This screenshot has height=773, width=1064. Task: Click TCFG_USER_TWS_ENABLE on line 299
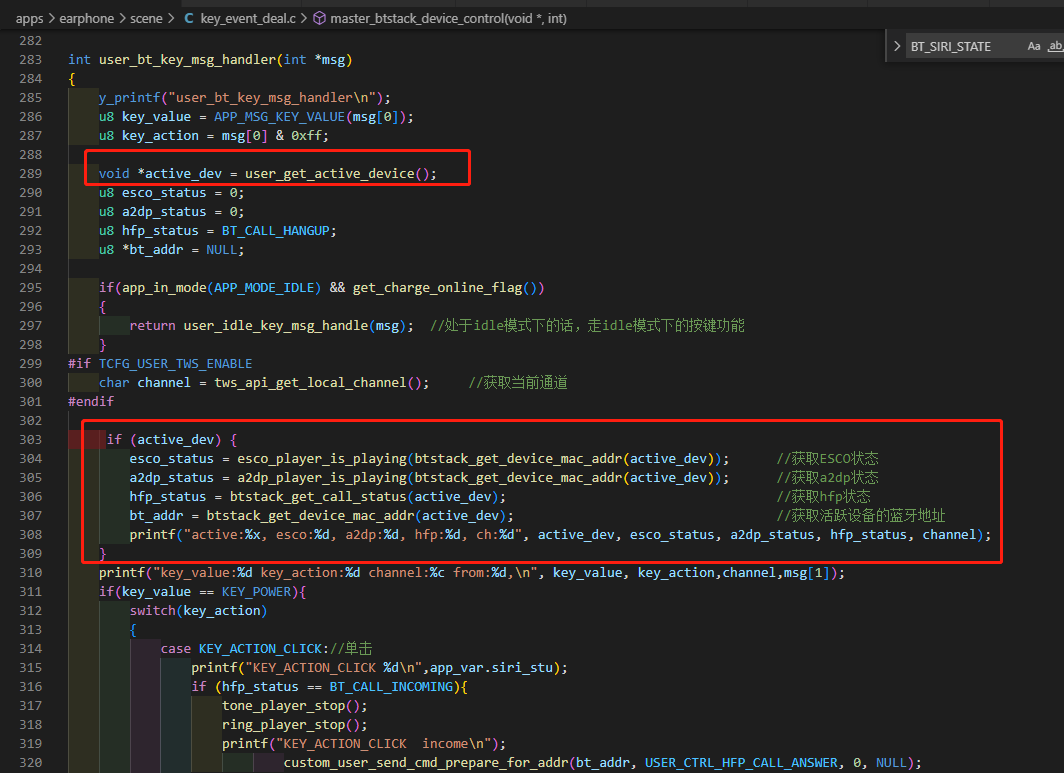pos(176,364)
